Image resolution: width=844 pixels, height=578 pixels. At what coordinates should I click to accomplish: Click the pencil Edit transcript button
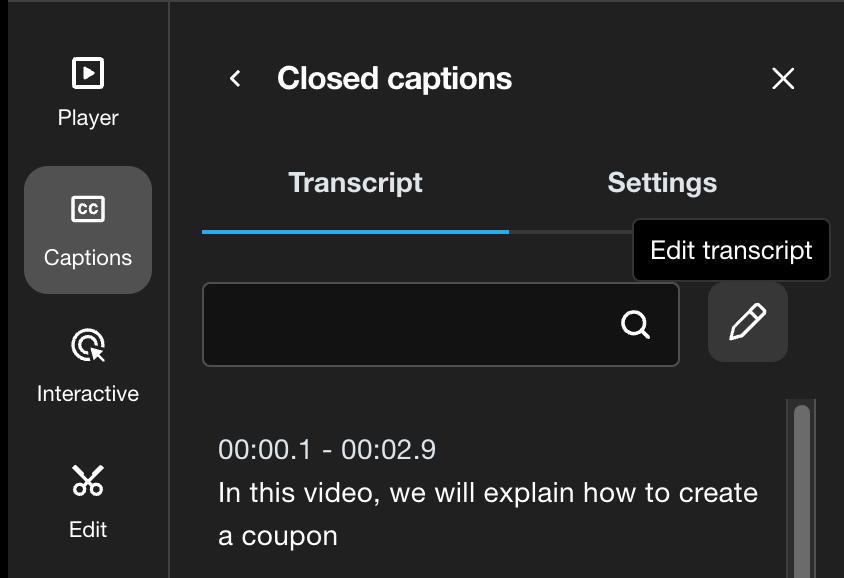point(748,322)
